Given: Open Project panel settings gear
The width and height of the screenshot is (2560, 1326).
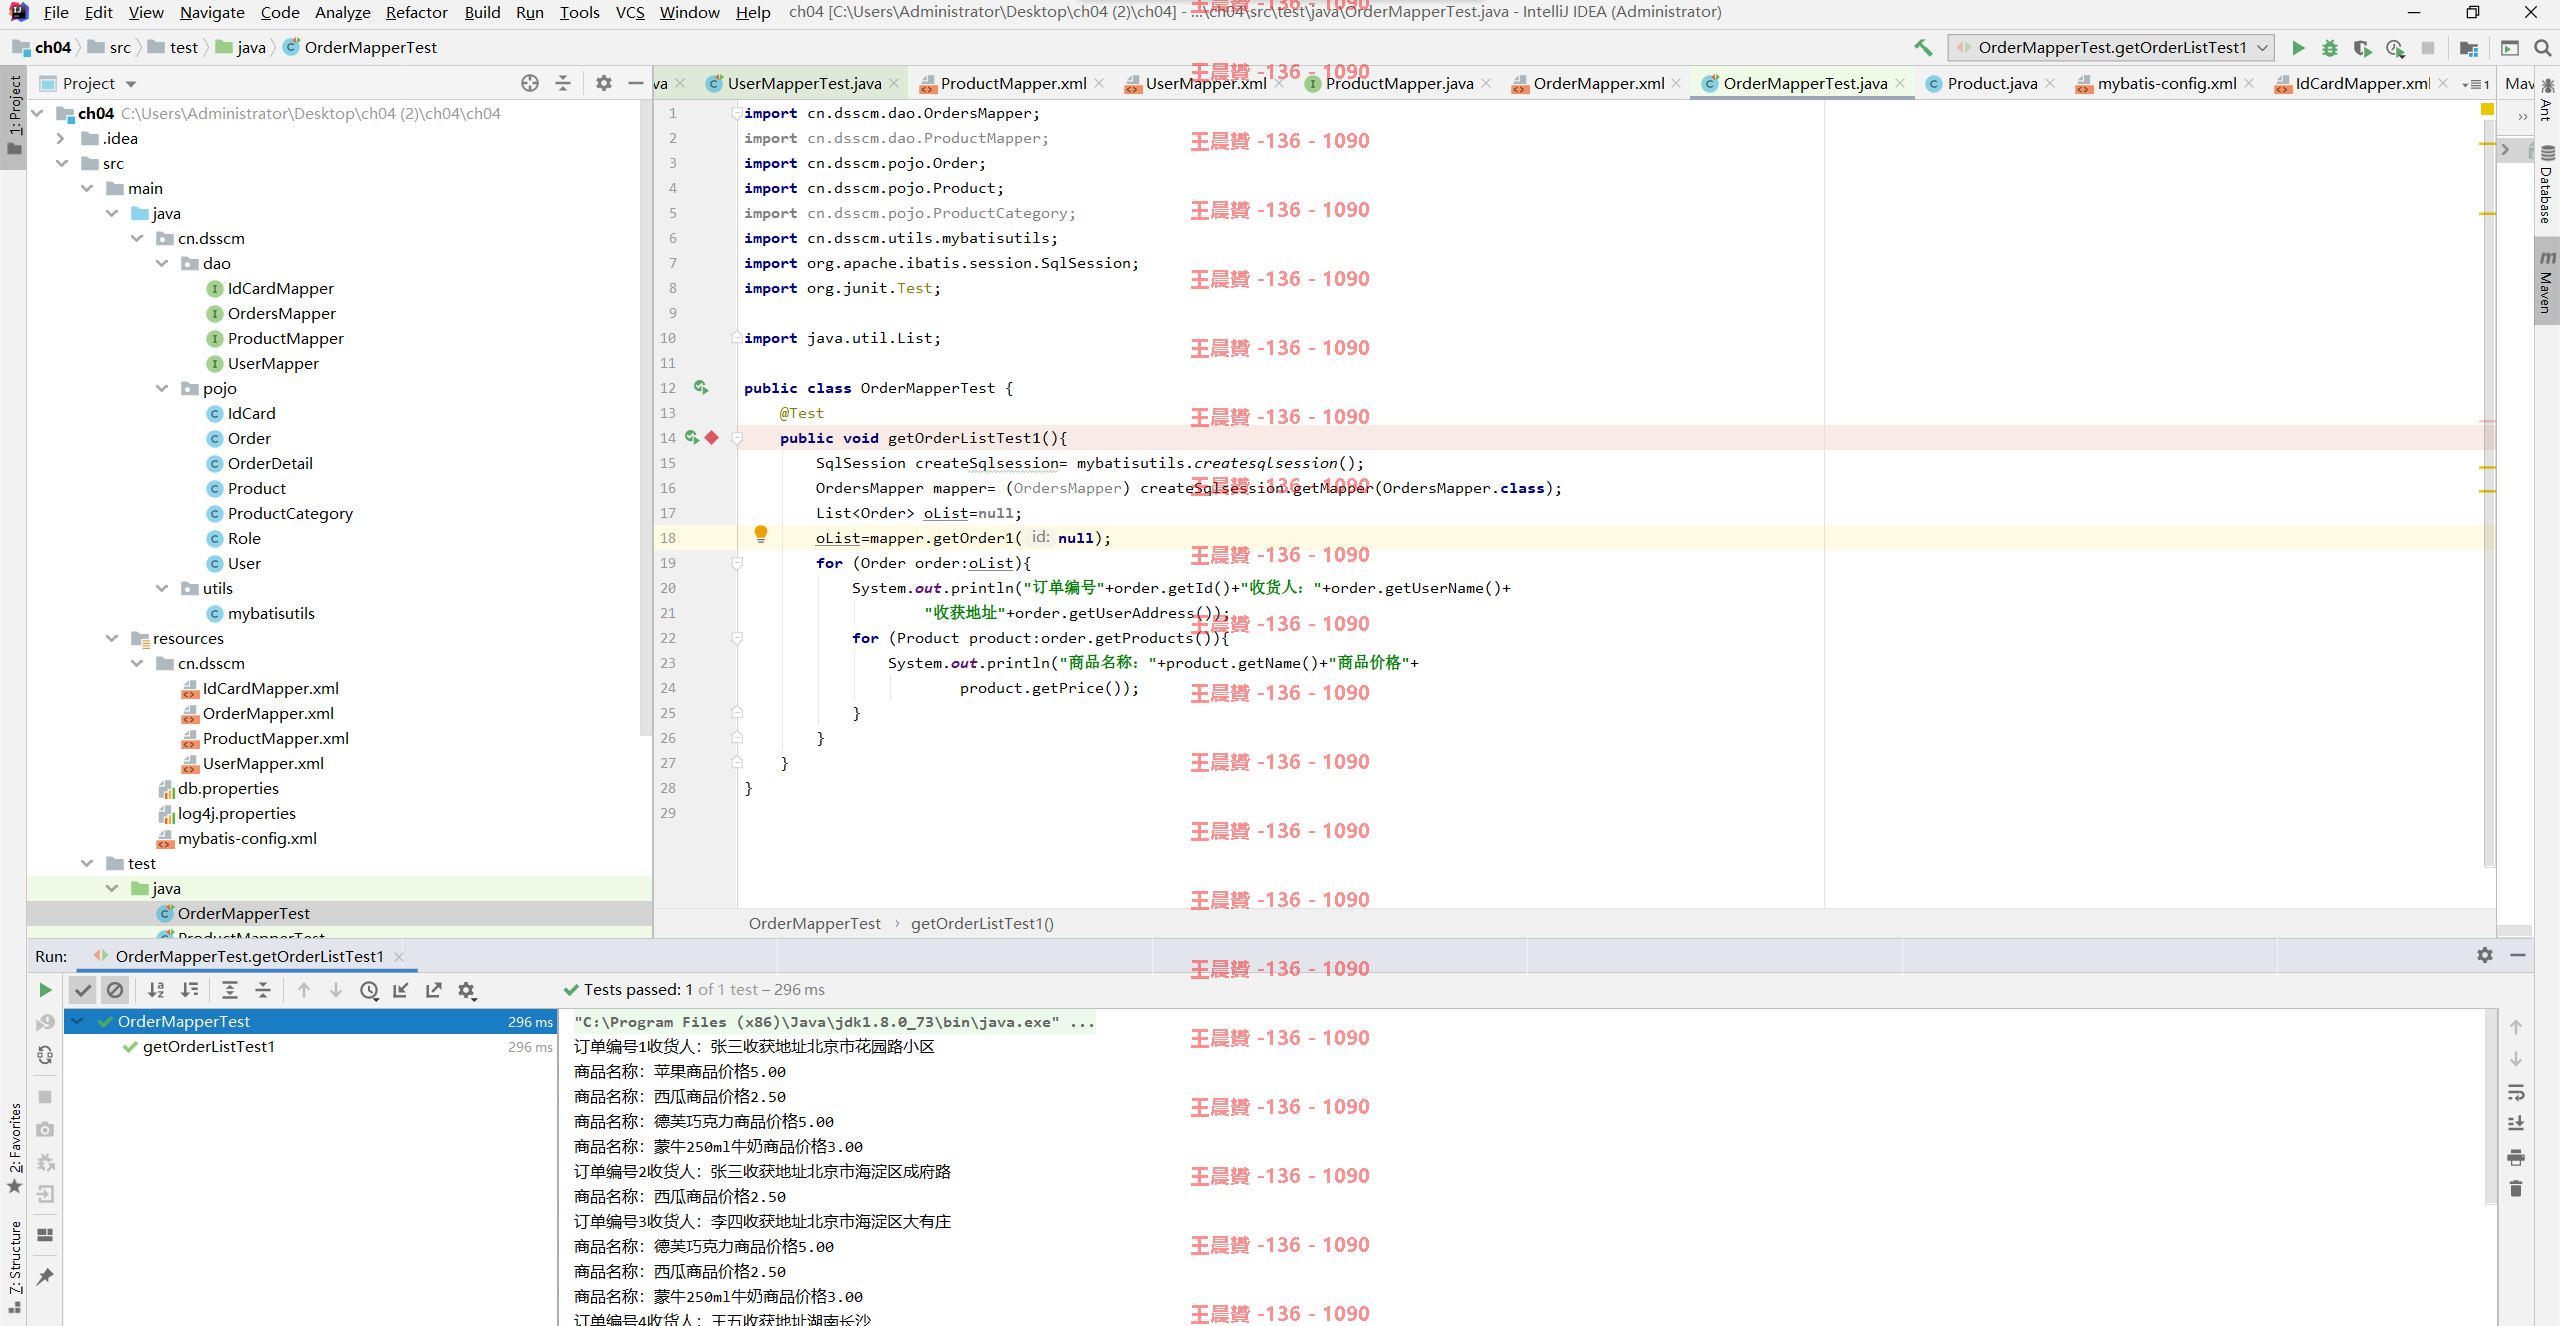Looking at the screenshot, I should coord(604,84).
